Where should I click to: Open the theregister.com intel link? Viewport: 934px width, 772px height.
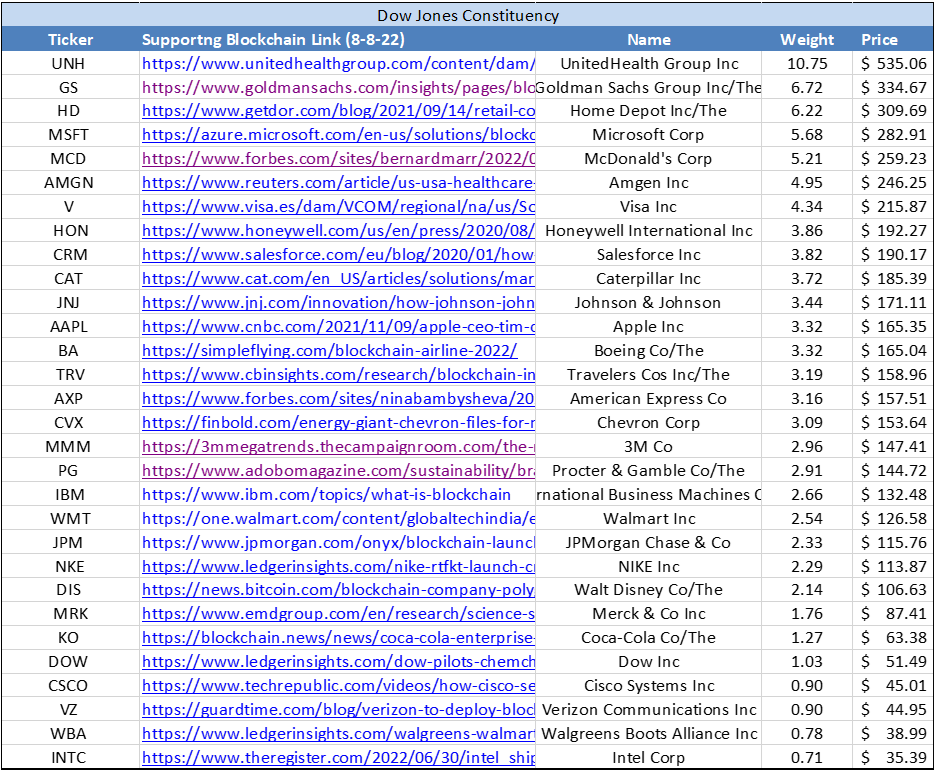tap(338, 758)
